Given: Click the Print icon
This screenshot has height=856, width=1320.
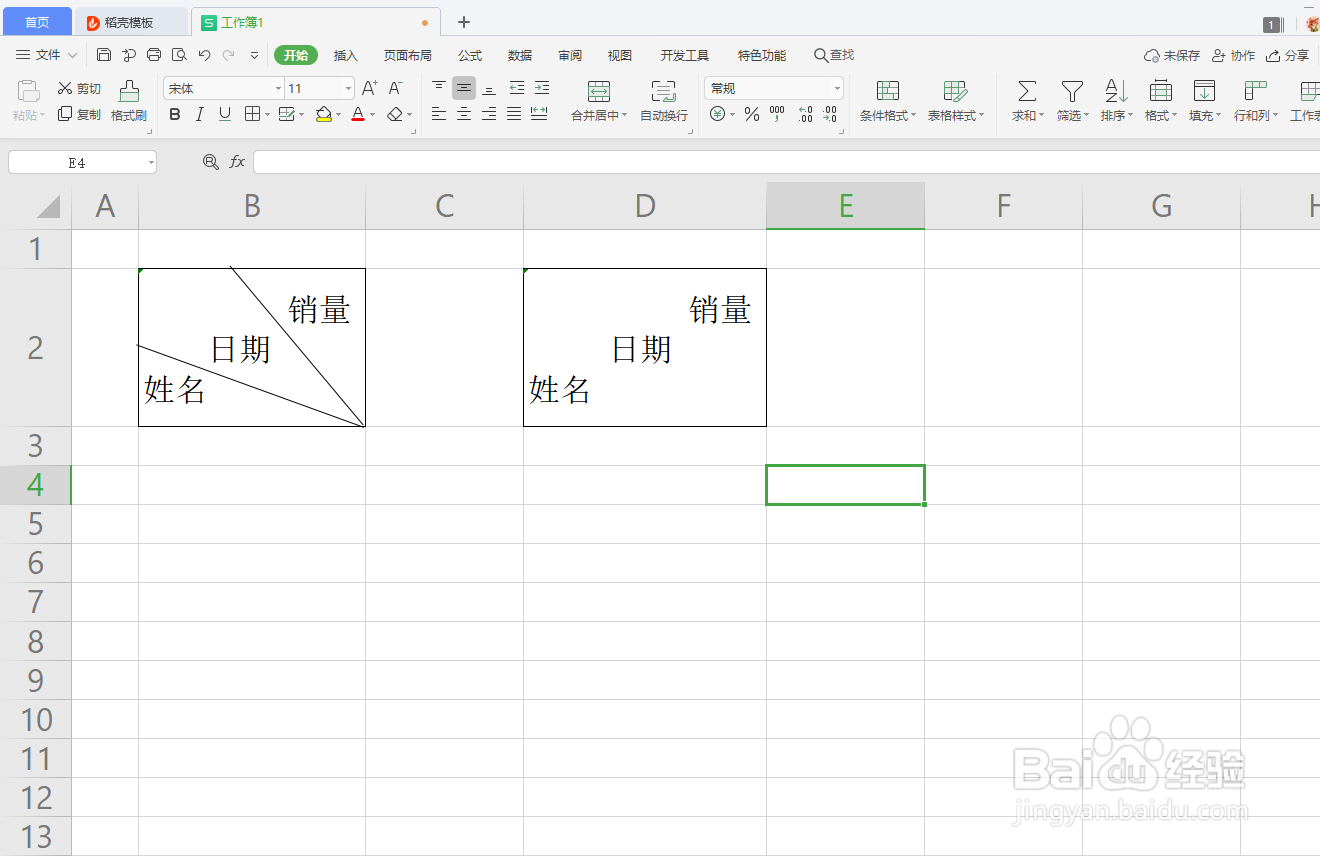Looking at the screenshot, I should (x=154, y=55).
